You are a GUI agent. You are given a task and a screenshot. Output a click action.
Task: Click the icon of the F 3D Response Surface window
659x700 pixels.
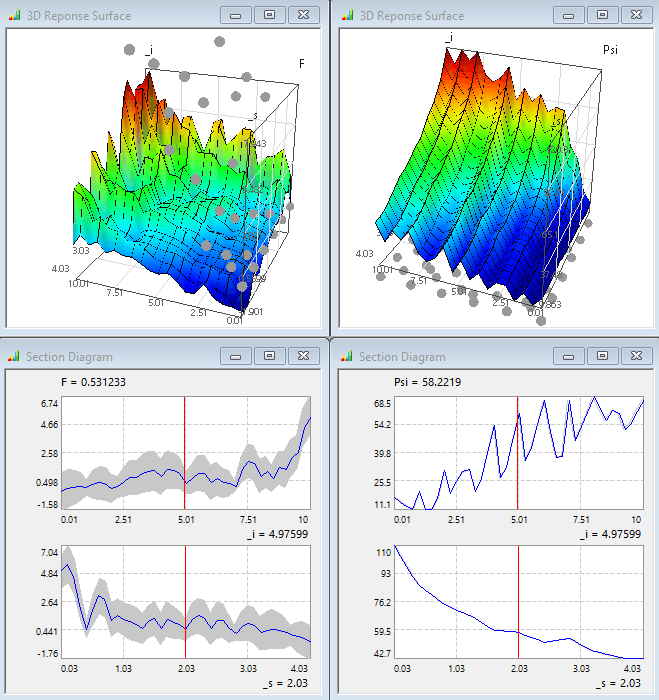coord(14,15)
